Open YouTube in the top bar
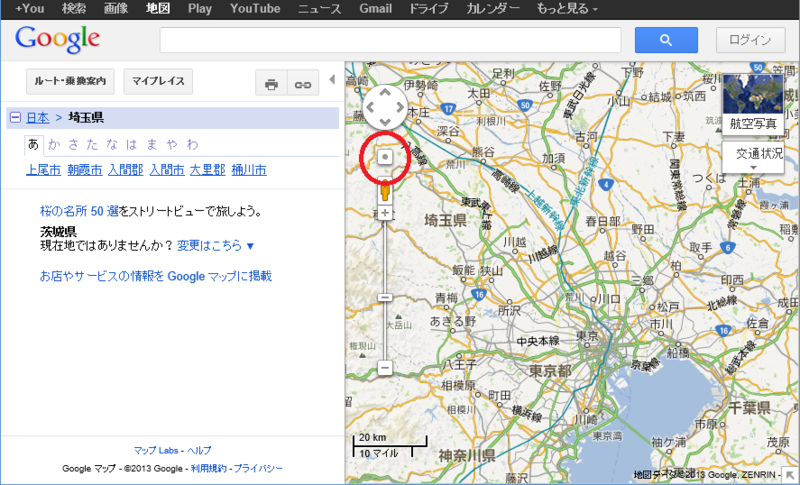800x485 pixels. [255, 9]
